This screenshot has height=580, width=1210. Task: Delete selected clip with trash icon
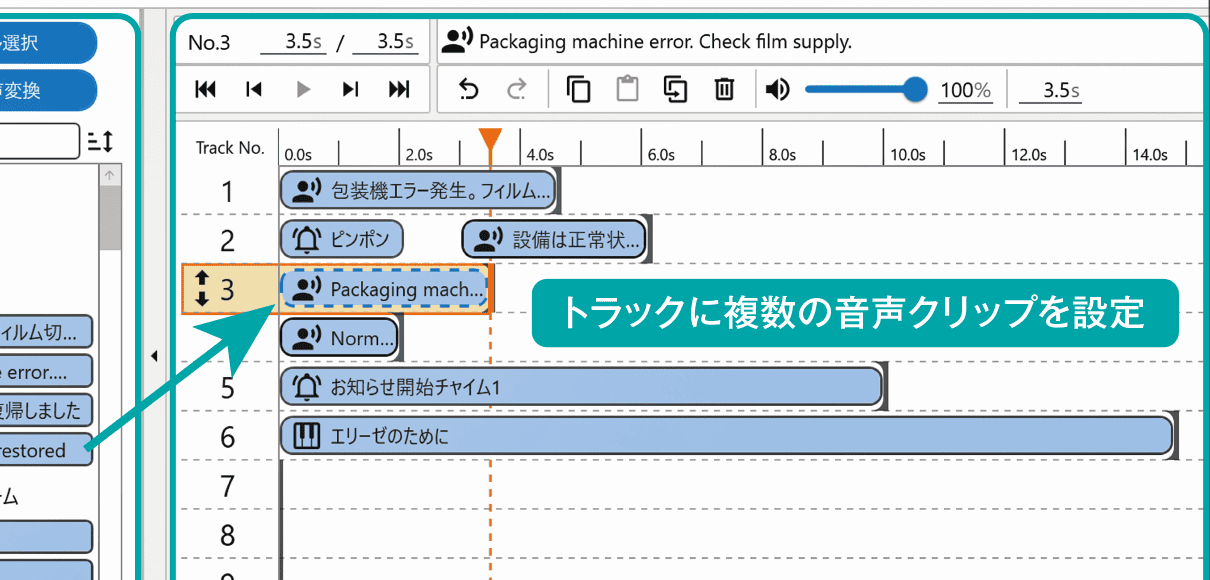pos(724,90)
